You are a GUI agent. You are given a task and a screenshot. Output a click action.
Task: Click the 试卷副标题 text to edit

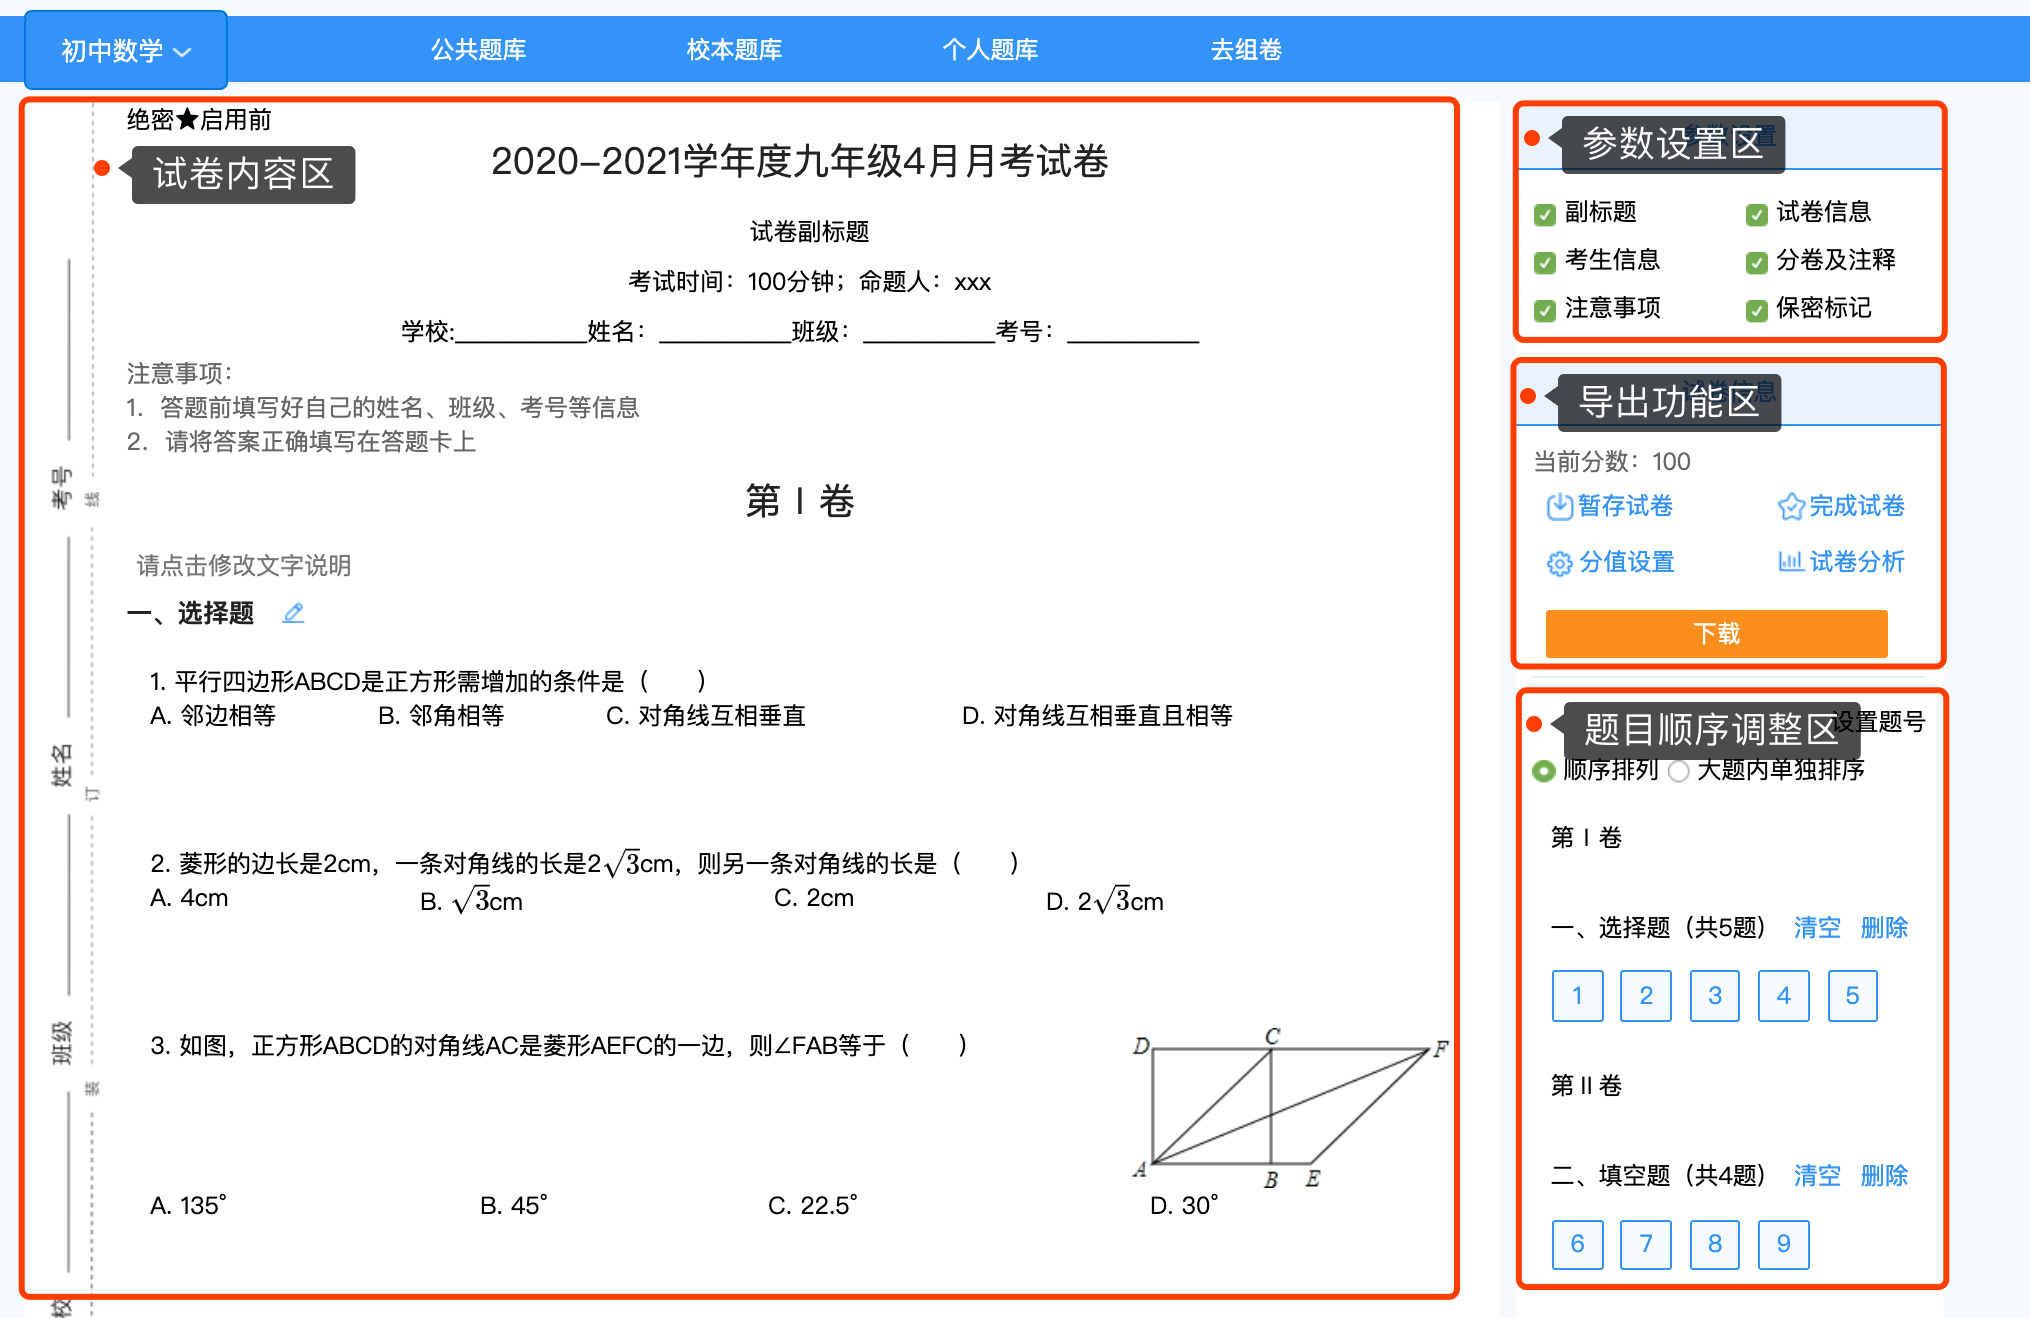pos(809,232)
